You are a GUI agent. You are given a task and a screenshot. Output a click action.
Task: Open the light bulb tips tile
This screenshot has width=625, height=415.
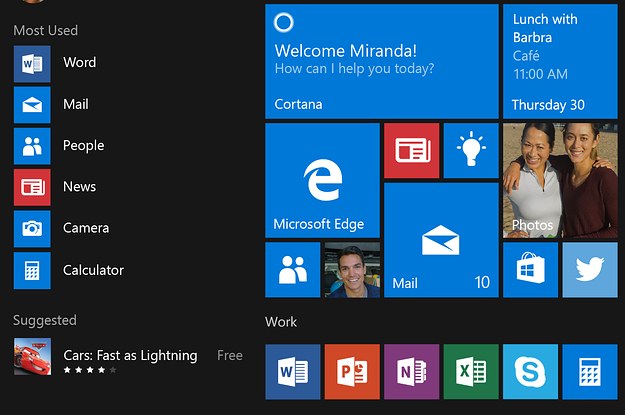coord(470,150)
